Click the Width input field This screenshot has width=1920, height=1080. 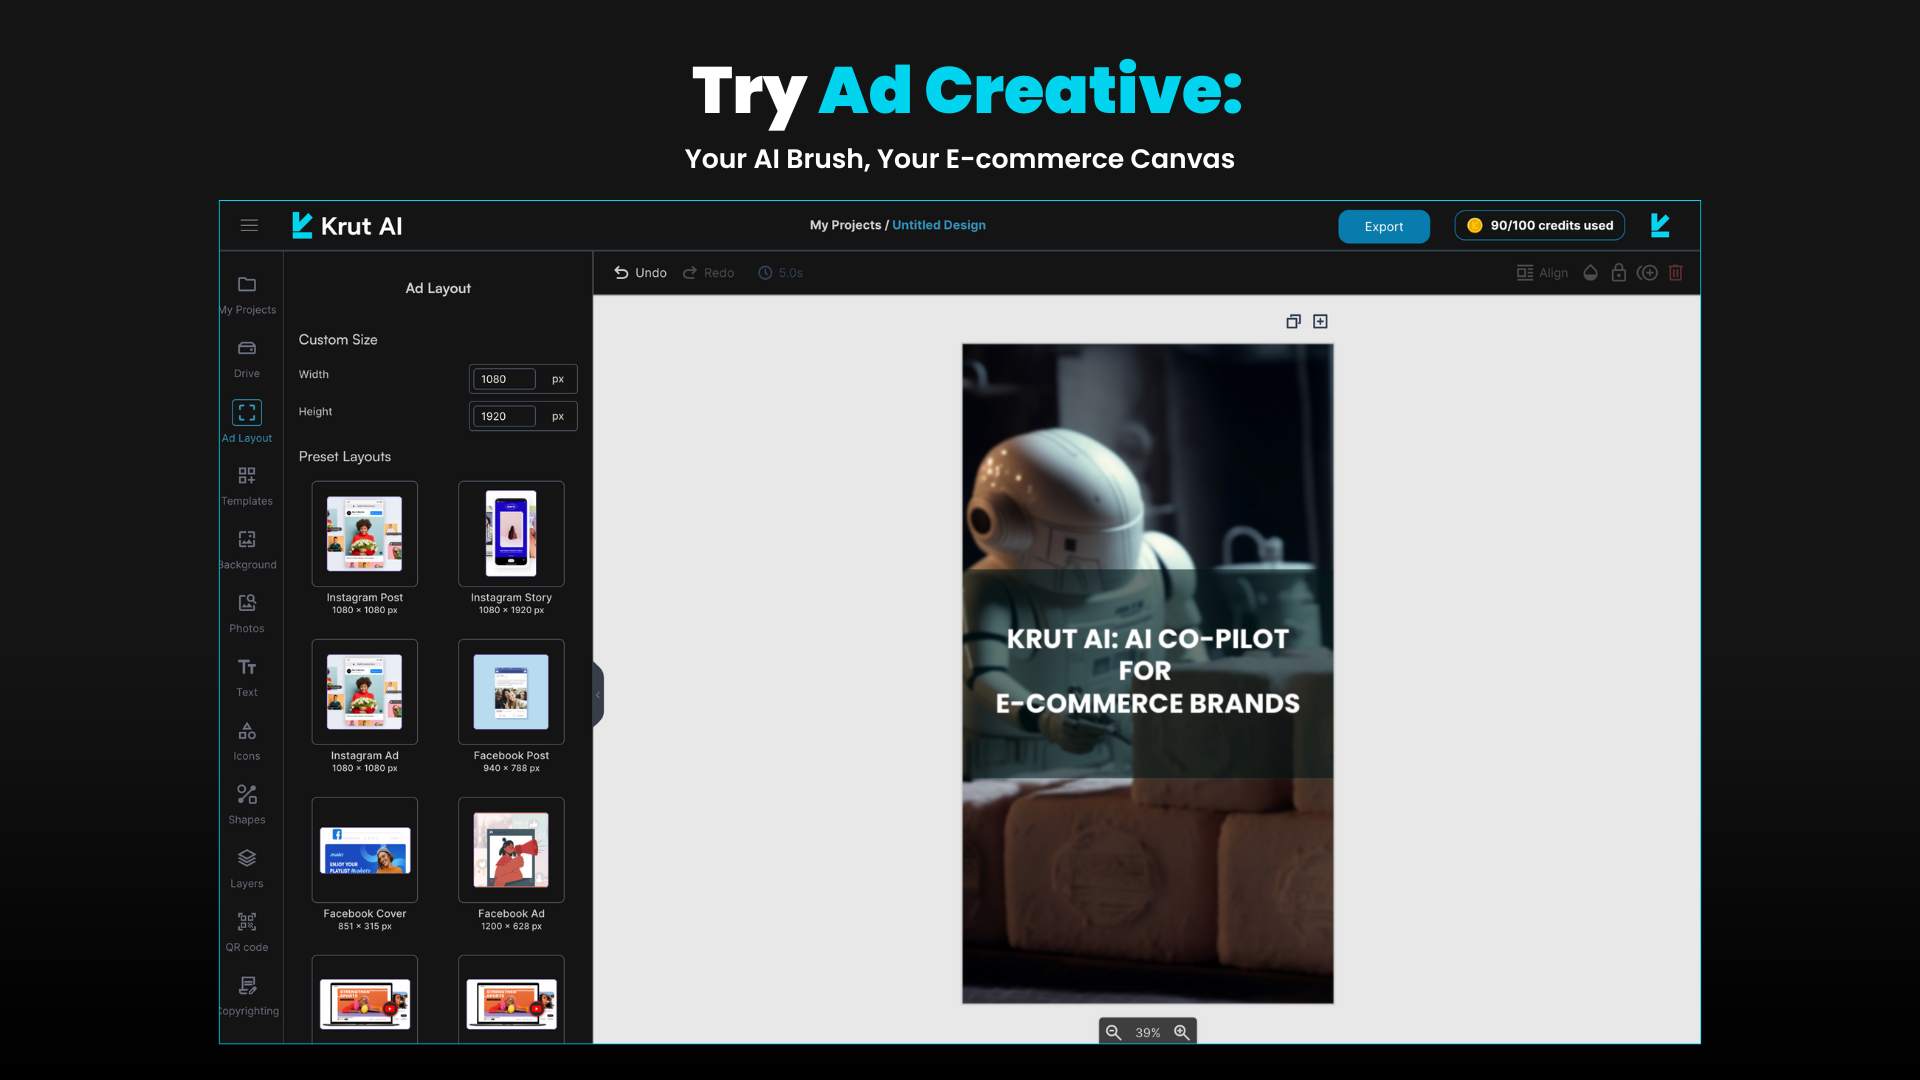point(505,379)
